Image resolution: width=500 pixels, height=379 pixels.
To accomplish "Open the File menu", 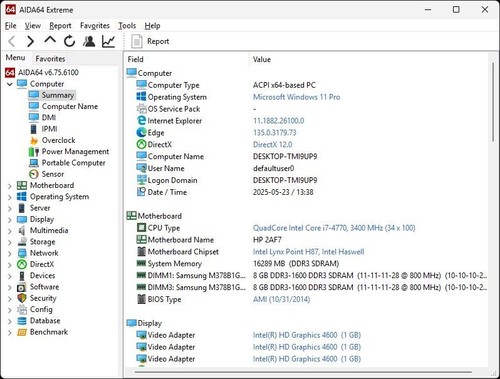I will 11,26.
